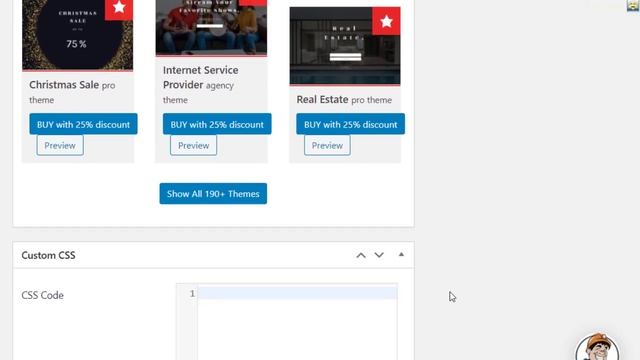Click the star badge on Christmas Sale thumbnail

coord(119,9)
